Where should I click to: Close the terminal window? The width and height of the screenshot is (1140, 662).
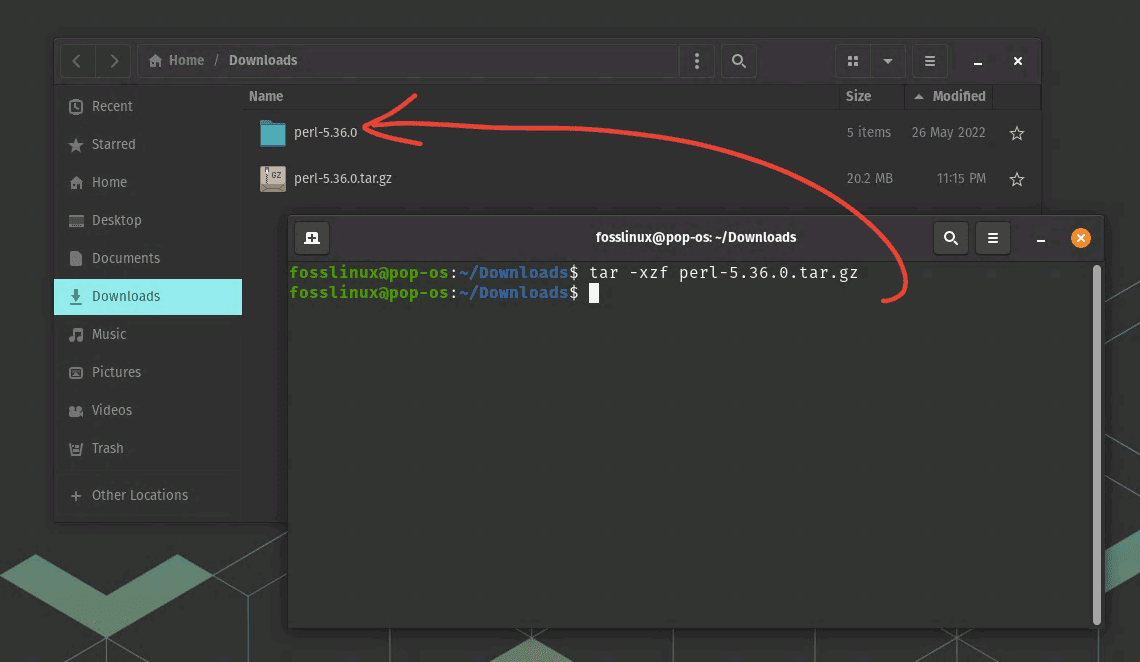tap(1080, 238)
